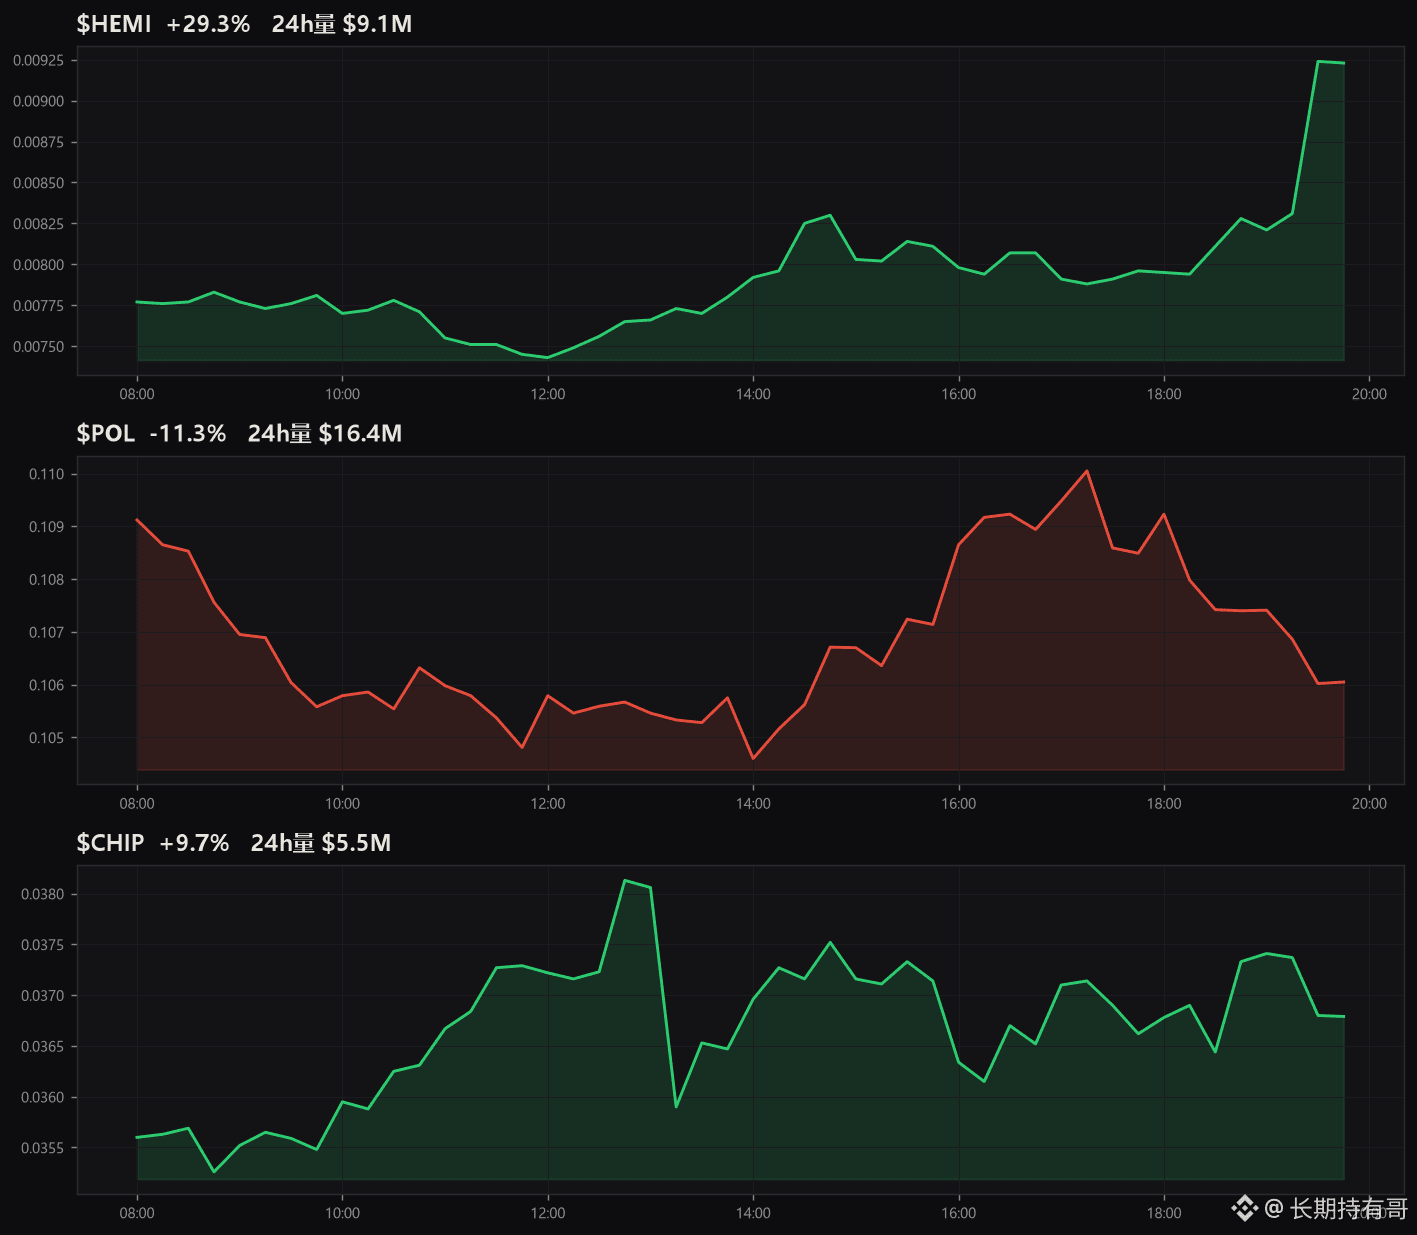Click the $HEMI ticker title
Viewport: 1417px width, 1235px height.
pyautogui.click(x=114, y=24)
